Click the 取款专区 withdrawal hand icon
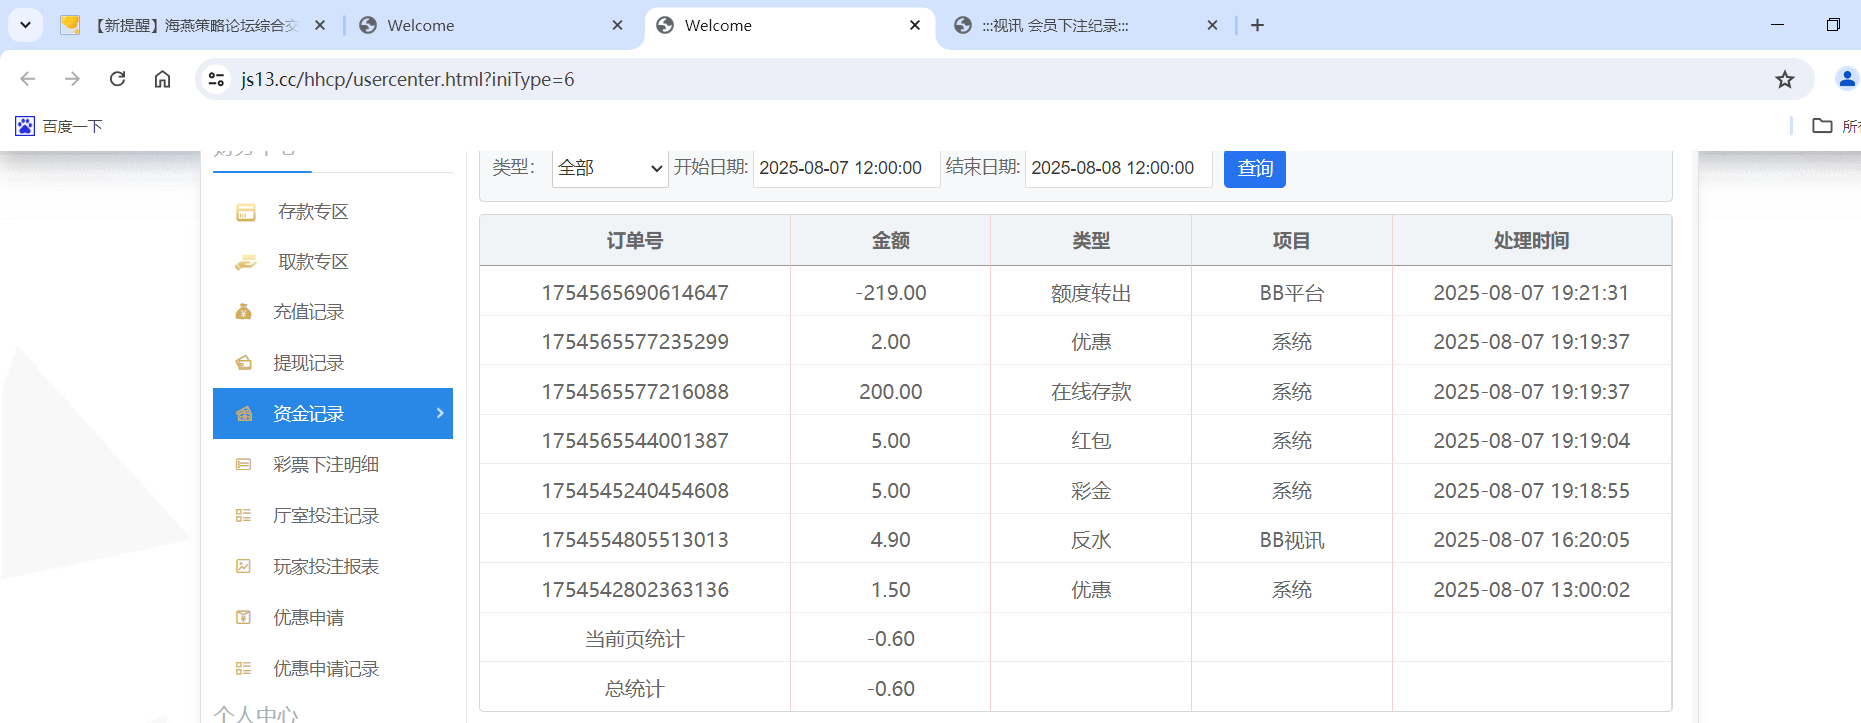The height and width of the screenshot is (723, 1861). pyautogui.click(x=245, y=262)
